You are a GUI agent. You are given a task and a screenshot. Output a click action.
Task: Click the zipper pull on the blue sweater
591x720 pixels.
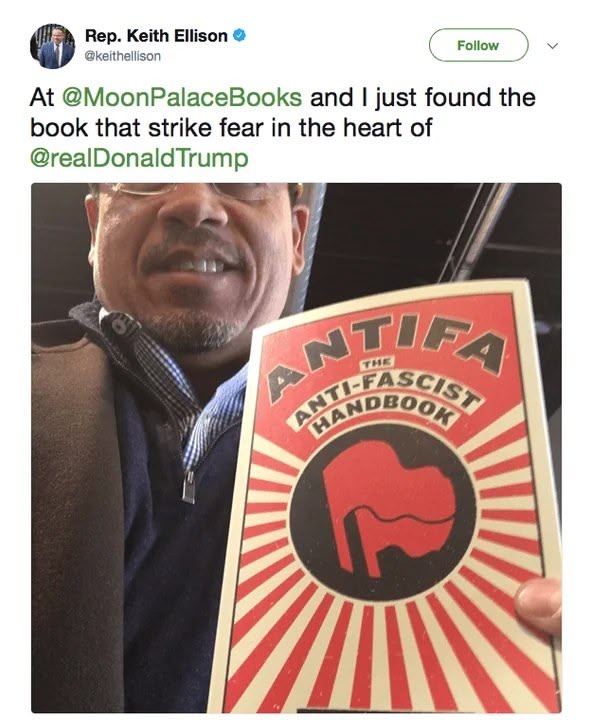[x=188, y=486]
